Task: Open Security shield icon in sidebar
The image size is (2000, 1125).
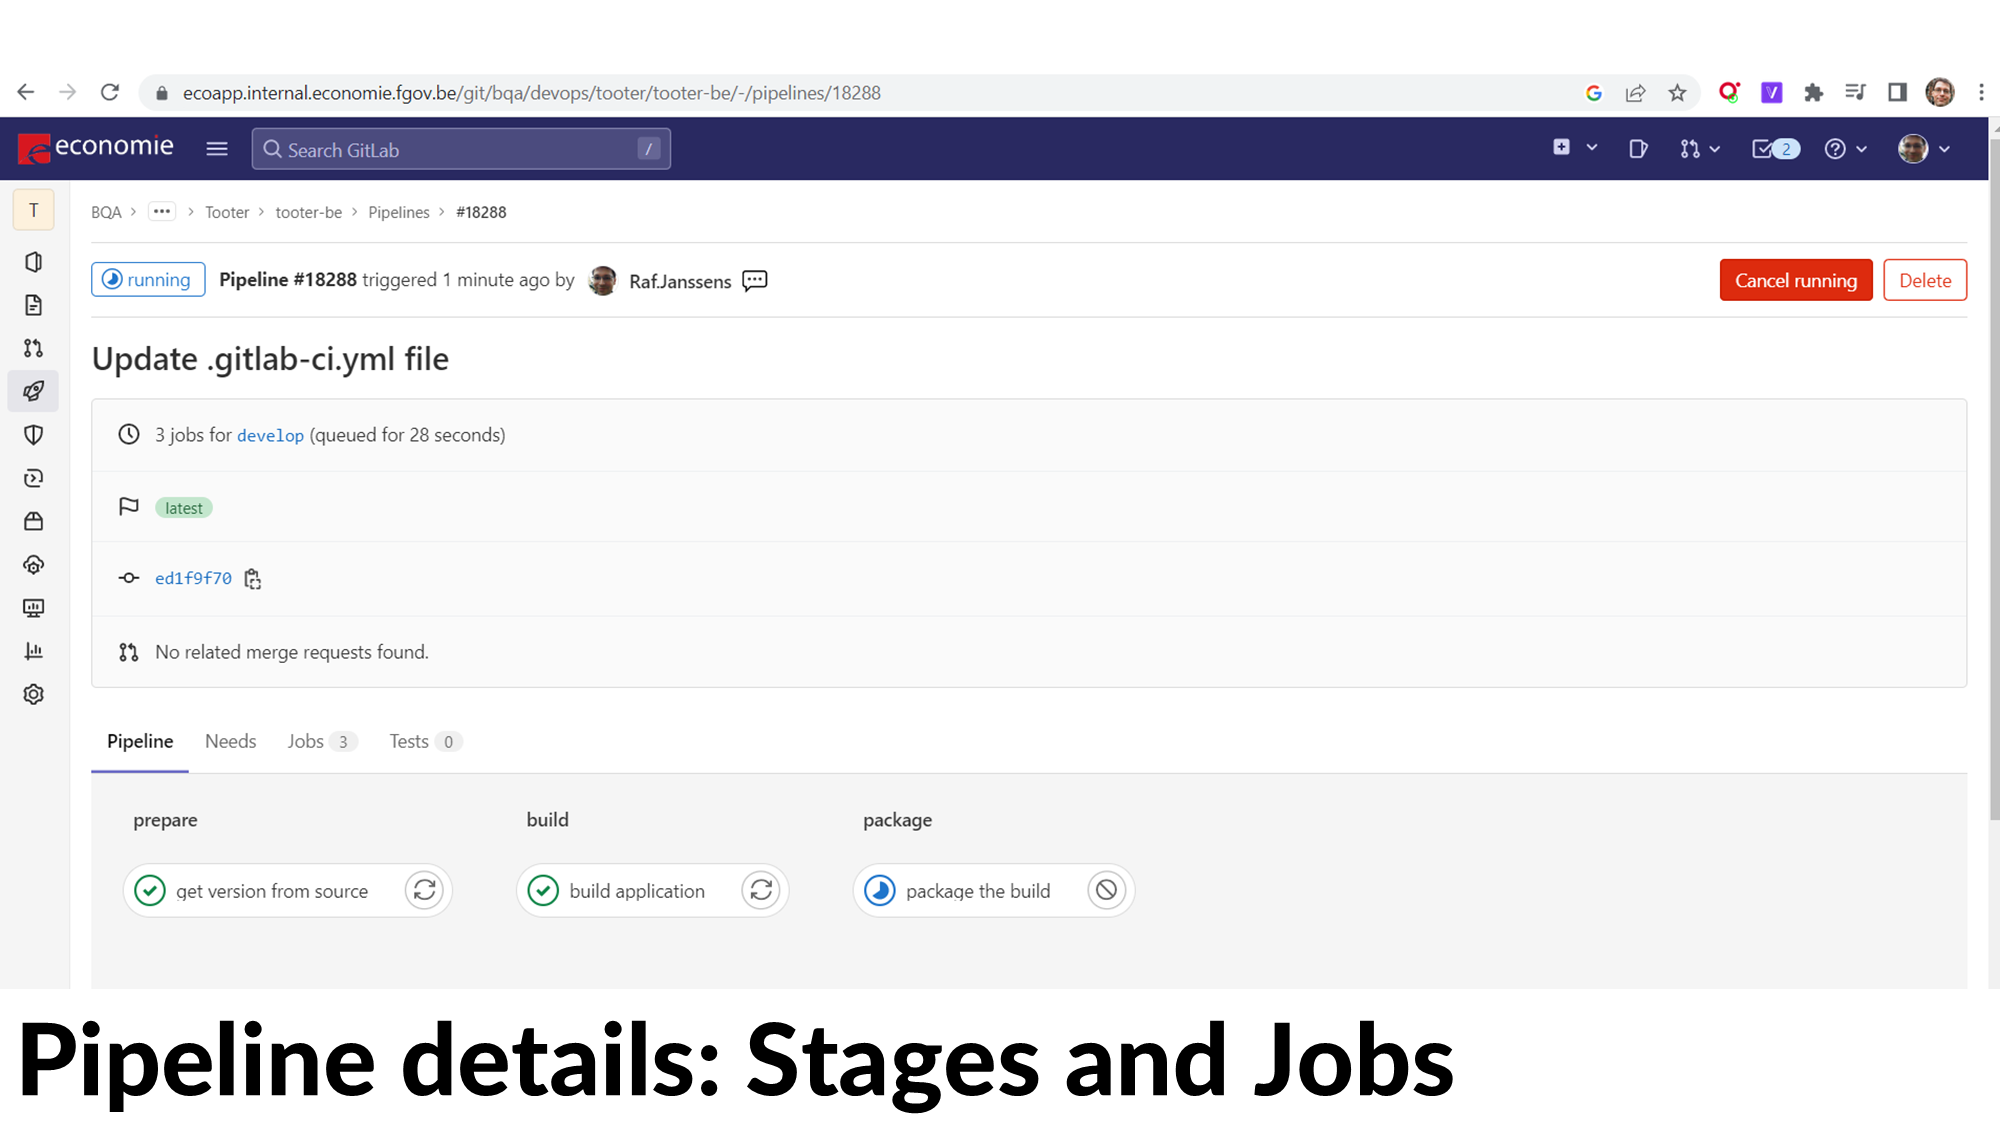Action: coord(33,435)
